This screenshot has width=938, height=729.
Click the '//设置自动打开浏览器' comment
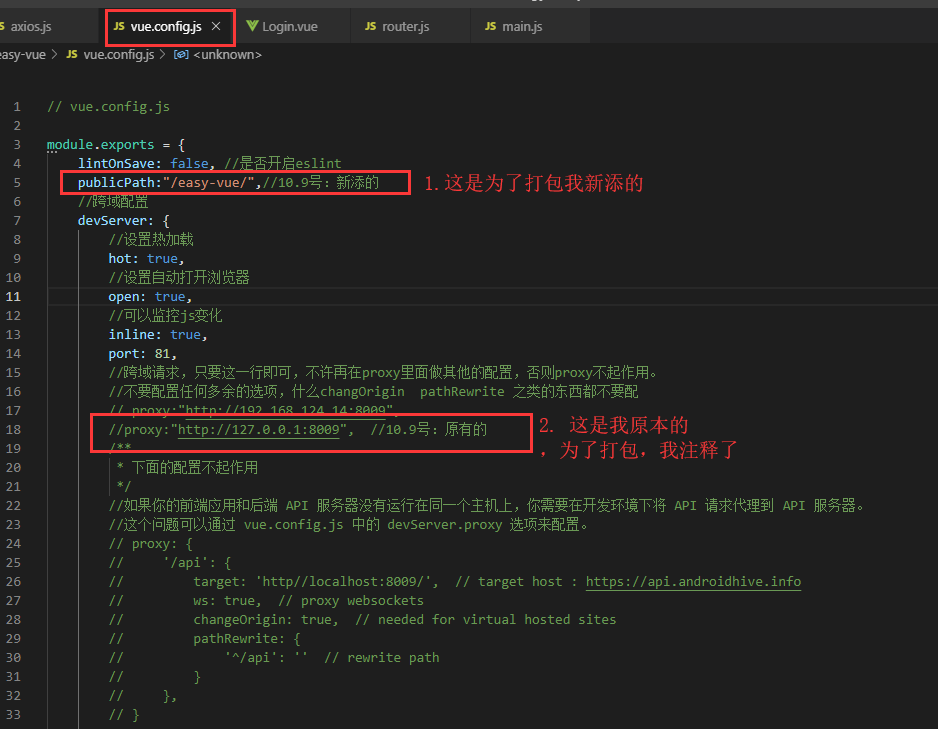click(179, 277)
